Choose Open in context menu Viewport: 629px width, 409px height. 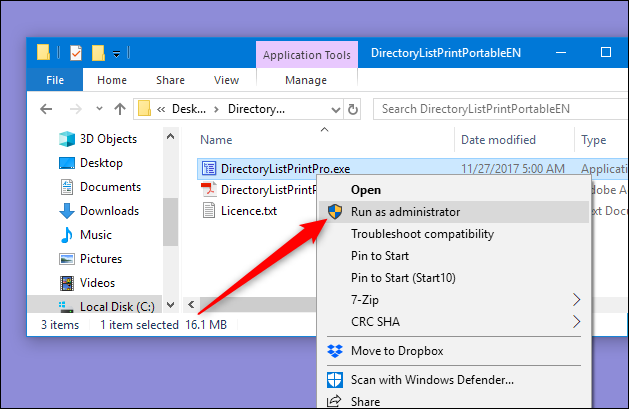pyautogui.click(x=454, y=190)
